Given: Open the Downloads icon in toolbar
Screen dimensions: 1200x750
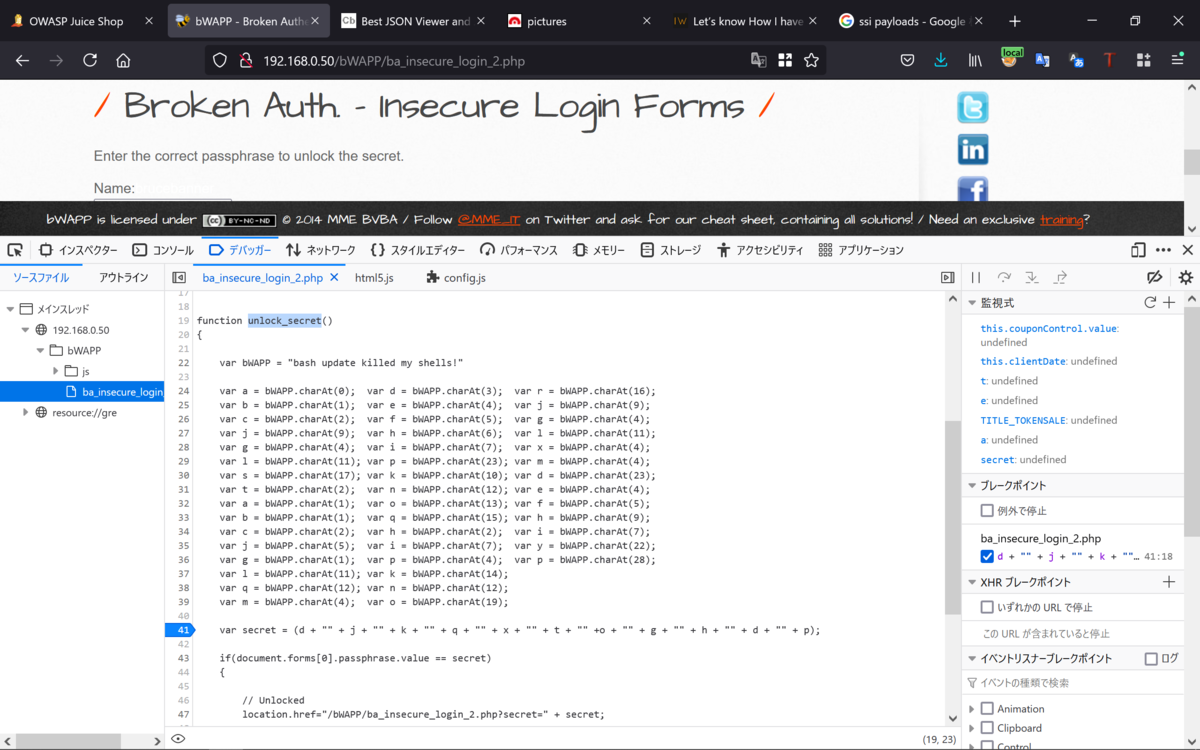Looking at the screenshot, I should [940, 60].
